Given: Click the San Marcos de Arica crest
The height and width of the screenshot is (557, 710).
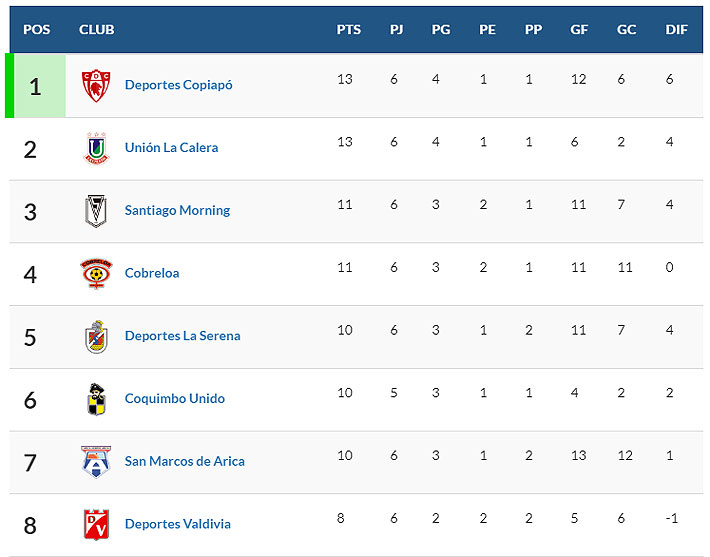Looking at the screenshot, I should click(x=96, y=461).
